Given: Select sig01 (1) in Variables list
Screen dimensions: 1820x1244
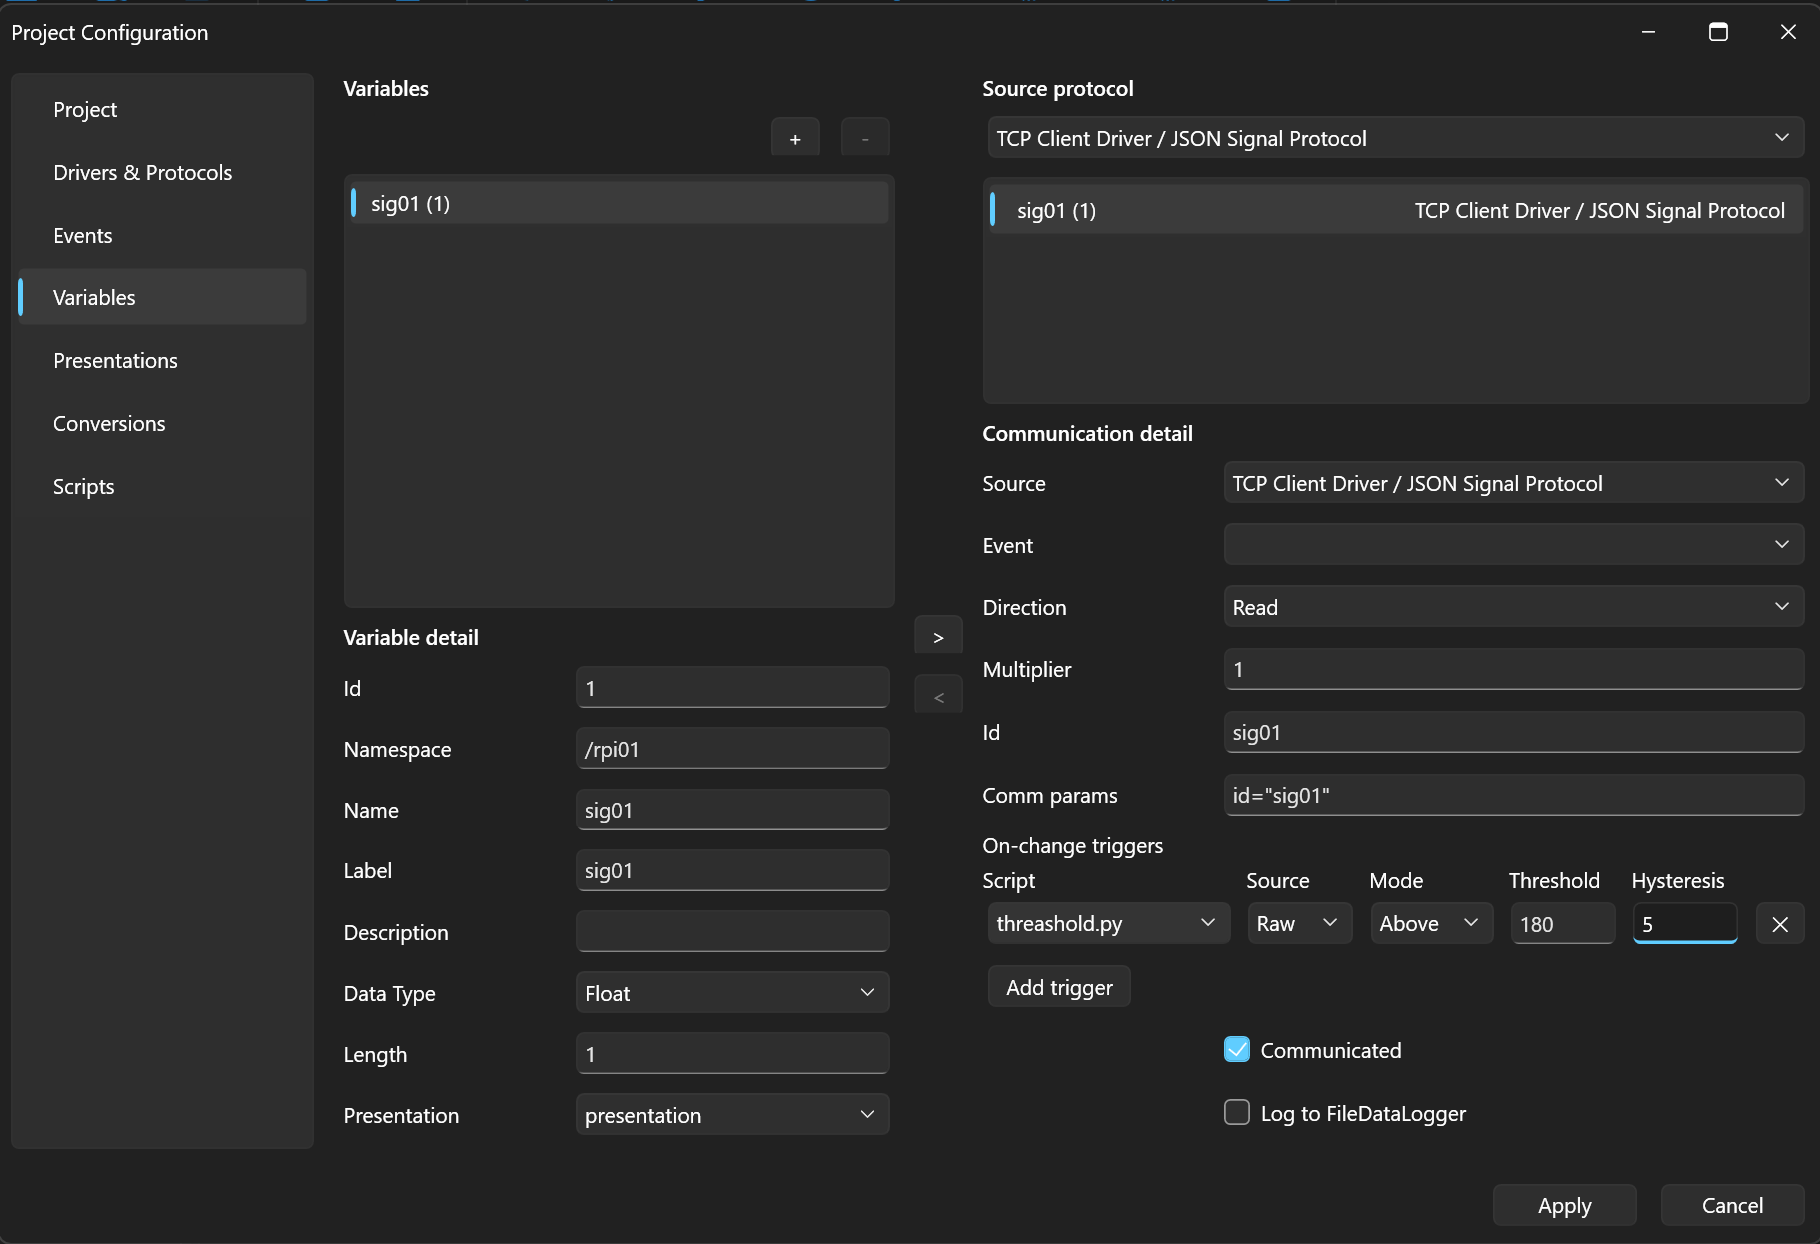Looking at the screenshot, I should click(x=618, y=203).
